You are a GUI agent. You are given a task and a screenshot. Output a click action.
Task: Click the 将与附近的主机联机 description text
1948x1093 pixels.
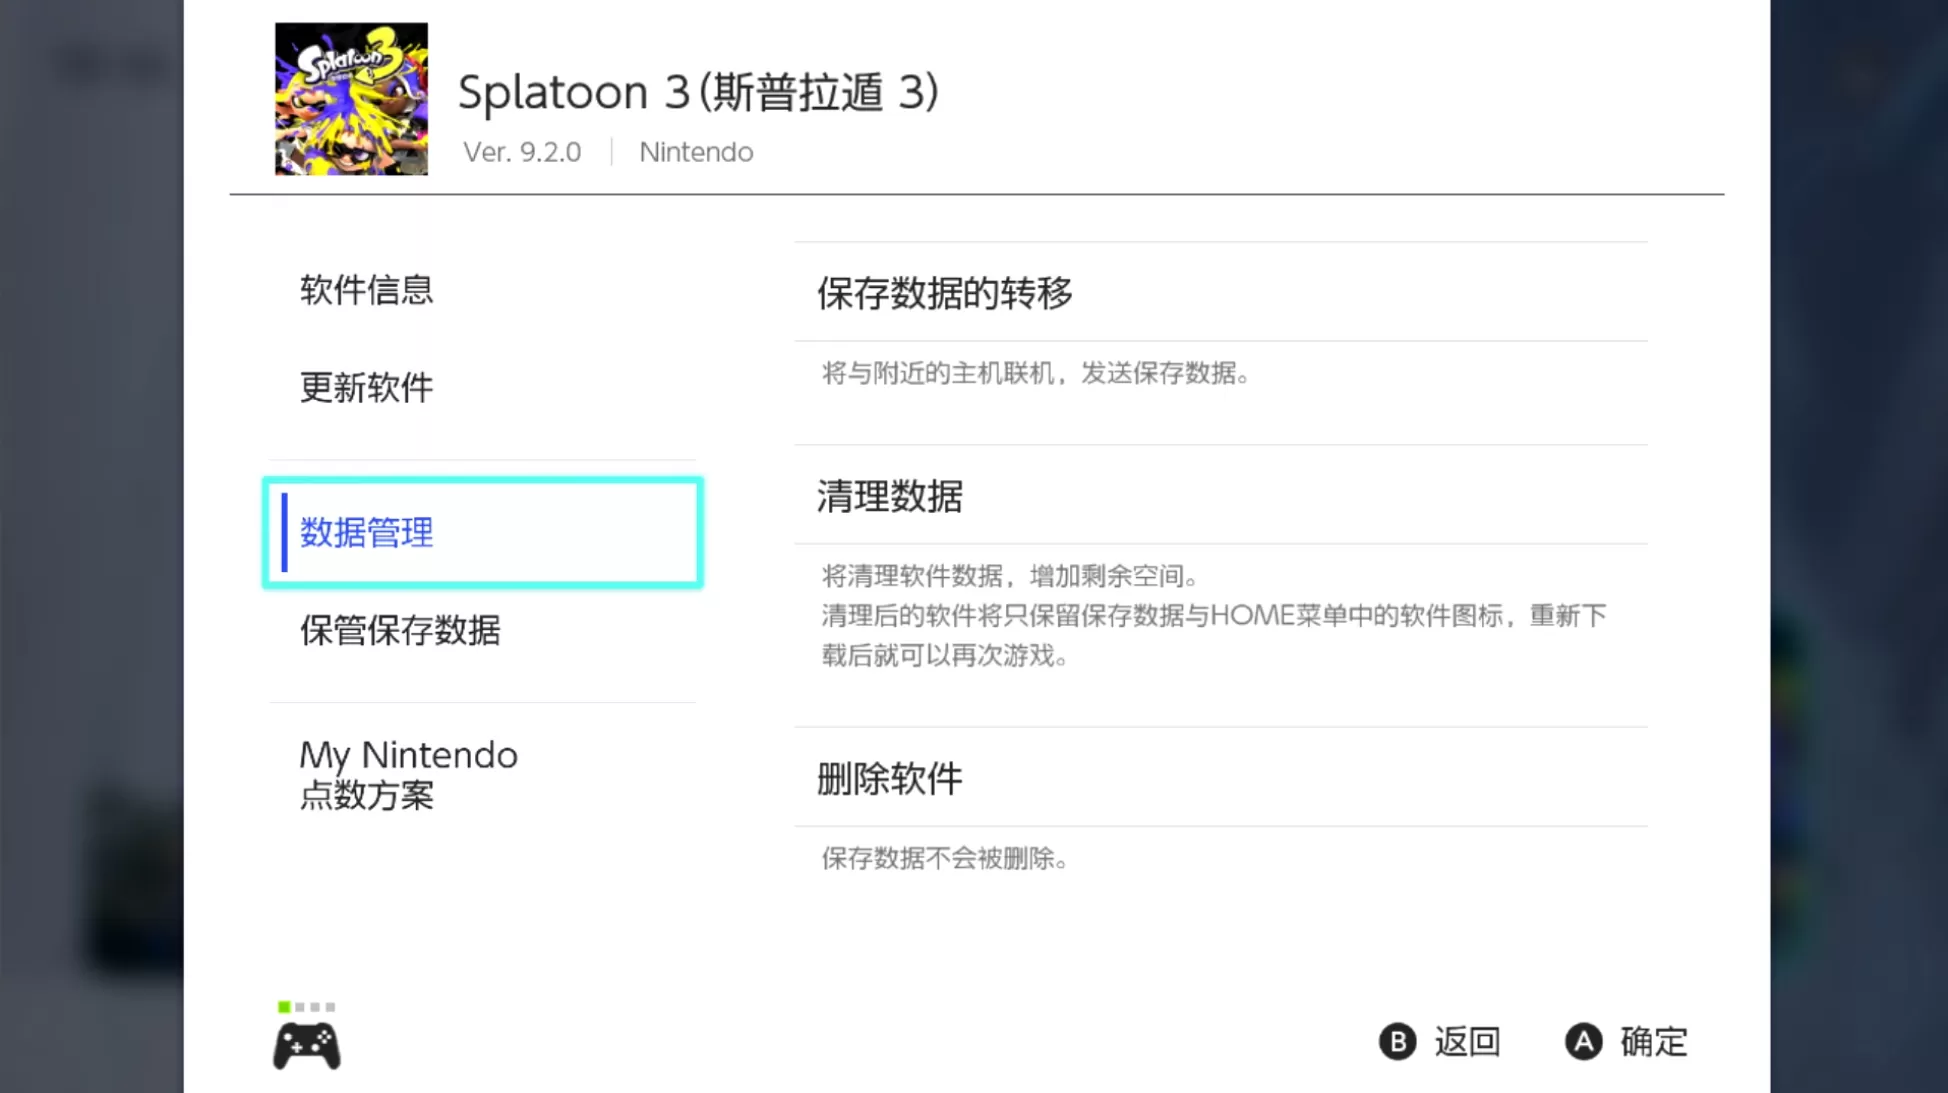tap(1035, 374)
